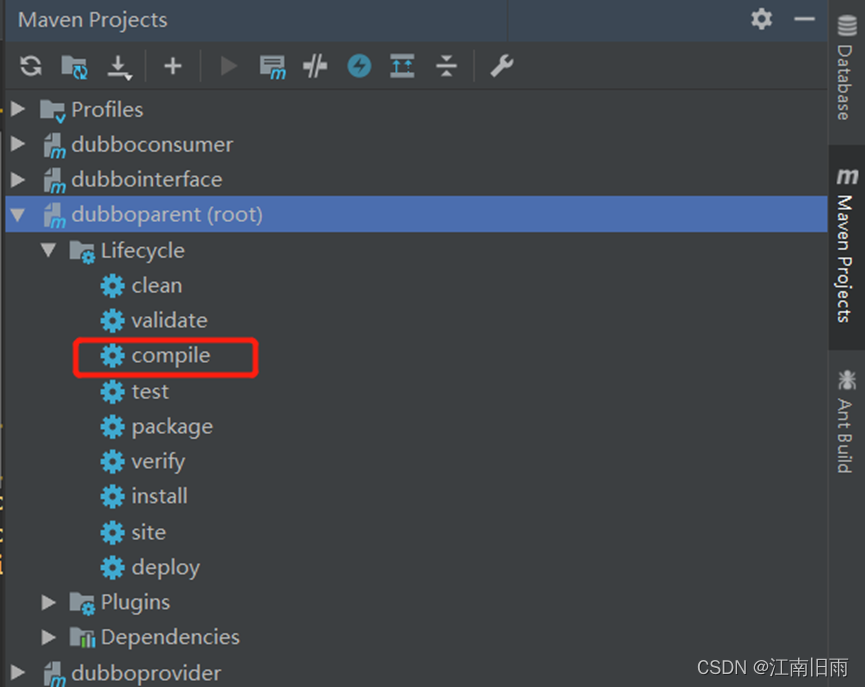The width and height of the screenshot is (865, 687).
Task: Click chart folder icon beside Dependencies
Action: (82, 638)
